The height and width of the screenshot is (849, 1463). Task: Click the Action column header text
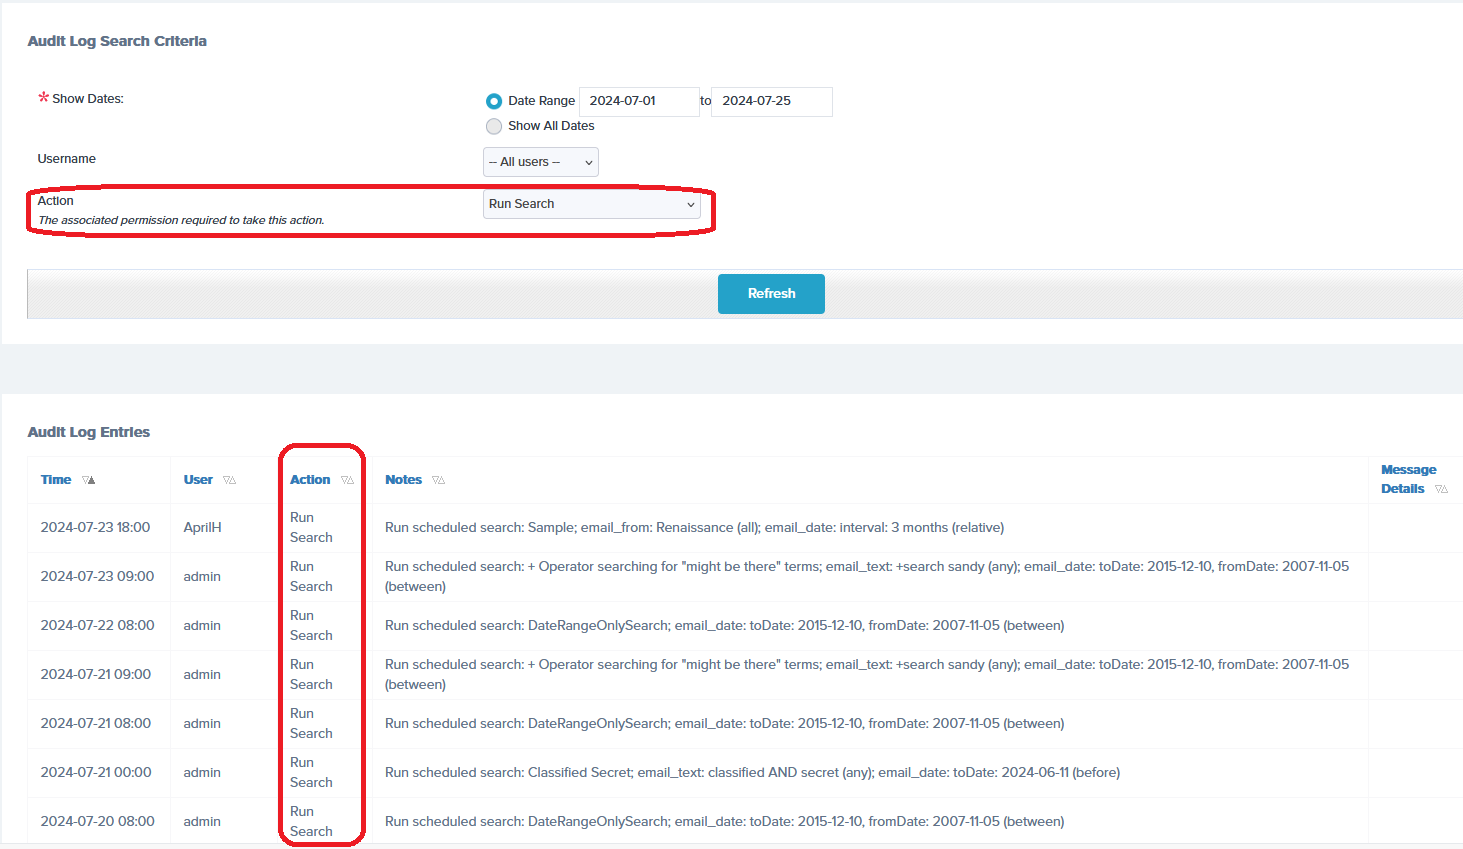point(310,480)
